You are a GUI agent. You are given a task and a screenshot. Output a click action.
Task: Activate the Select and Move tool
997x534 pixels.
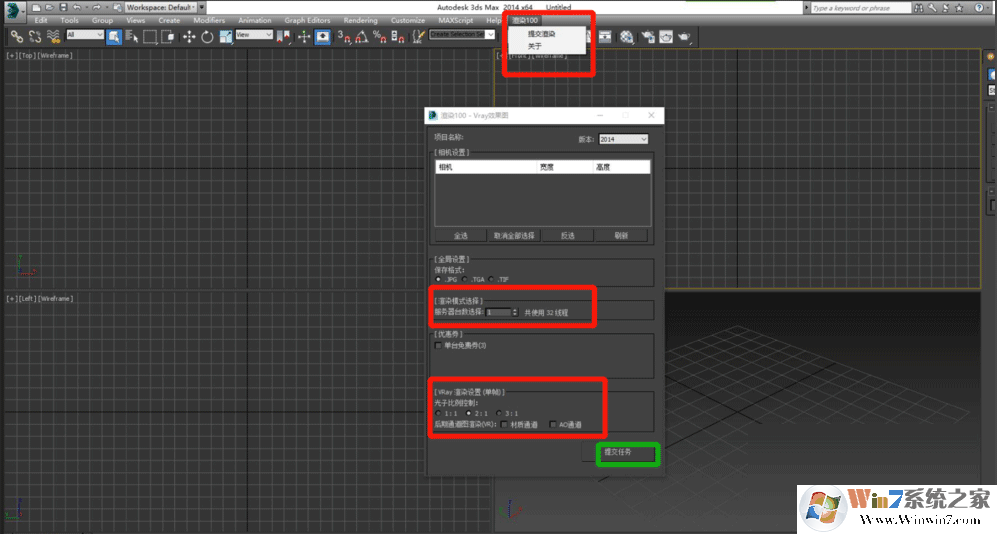click(x=189, y=37)
